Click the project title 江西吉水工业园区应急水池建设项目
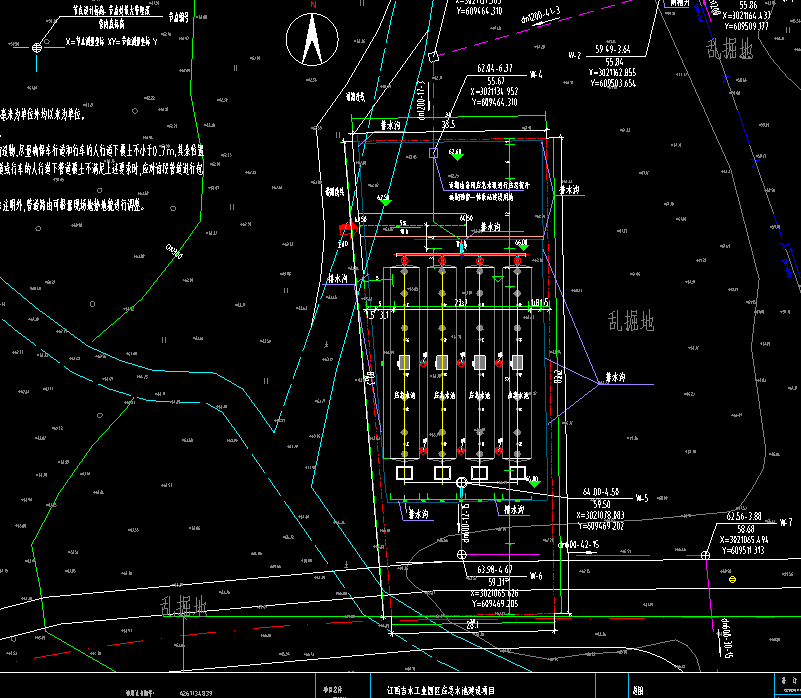801x698 pixels. point(441,690)
